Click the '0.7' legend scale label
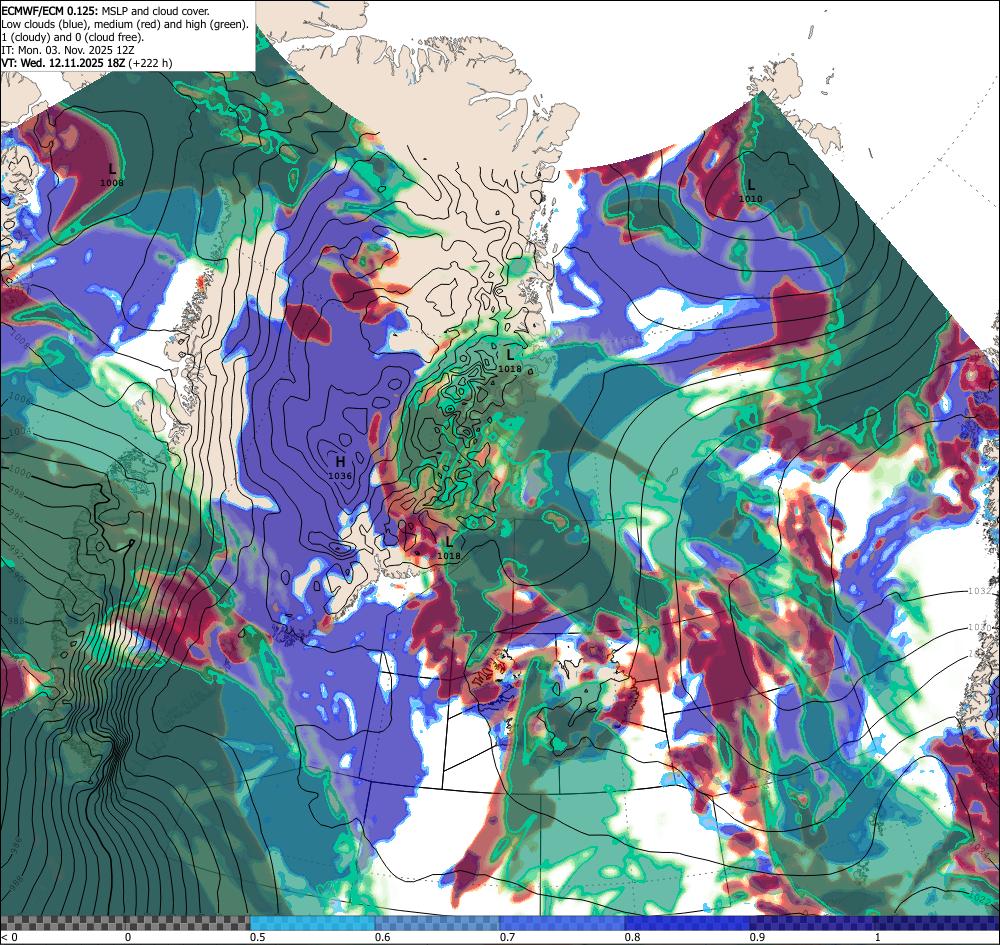The width and height of the screenshot is (1000, 945). coord(508,937)
